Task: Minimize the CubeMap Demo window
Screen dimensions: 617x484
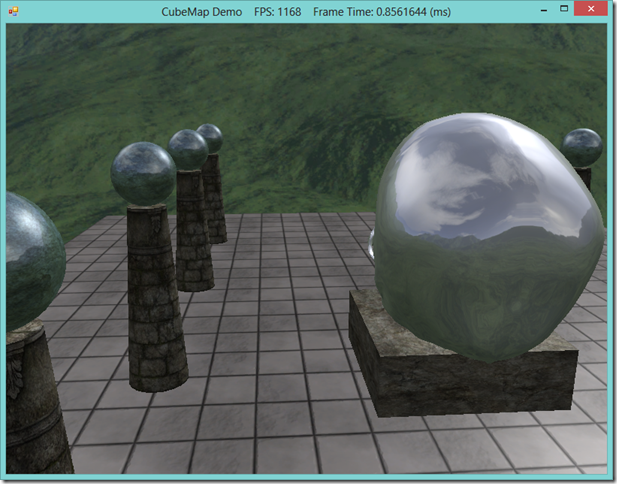Action: tap(544, 11)
